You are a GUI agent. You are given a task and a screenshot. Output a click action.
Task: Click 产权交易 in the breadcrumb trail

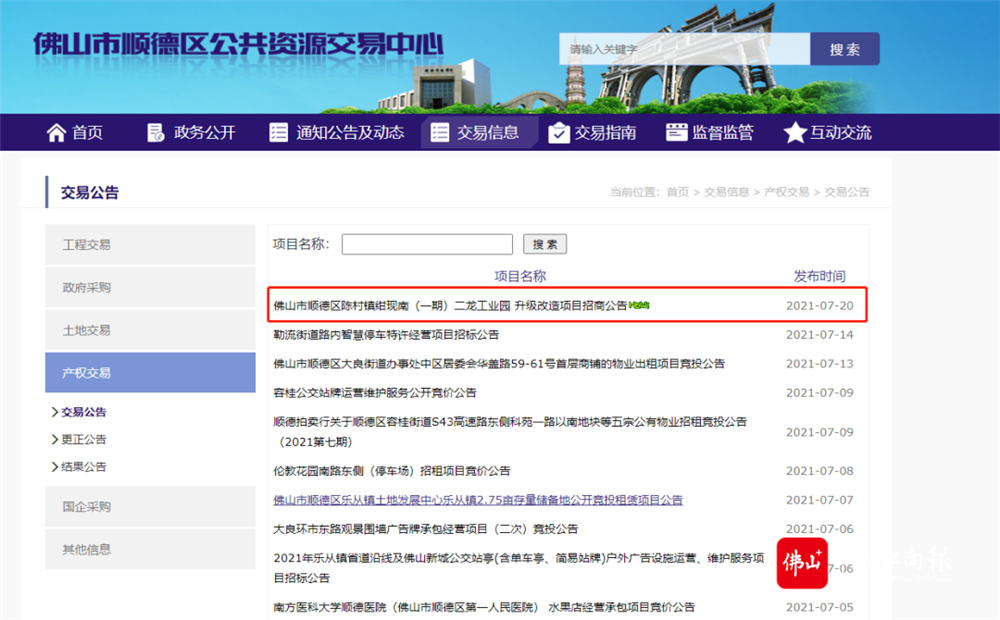click(x=786, y=192)
